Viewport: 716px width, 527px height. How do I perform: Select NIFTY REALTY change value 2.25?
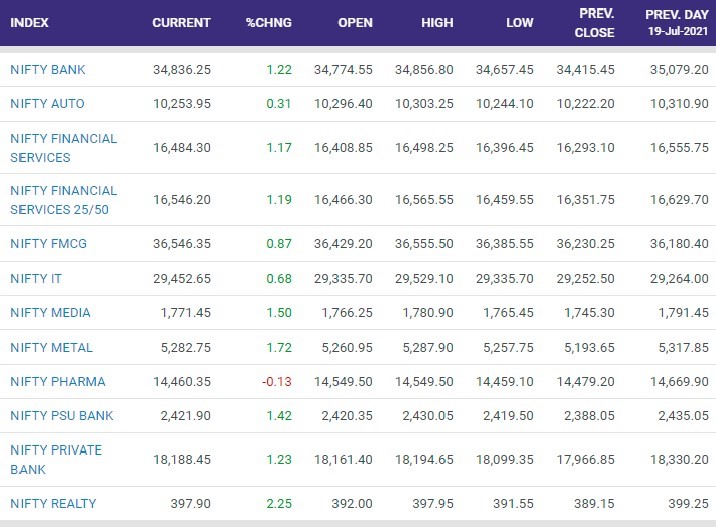pyautogui.click(x=279, y=504)
